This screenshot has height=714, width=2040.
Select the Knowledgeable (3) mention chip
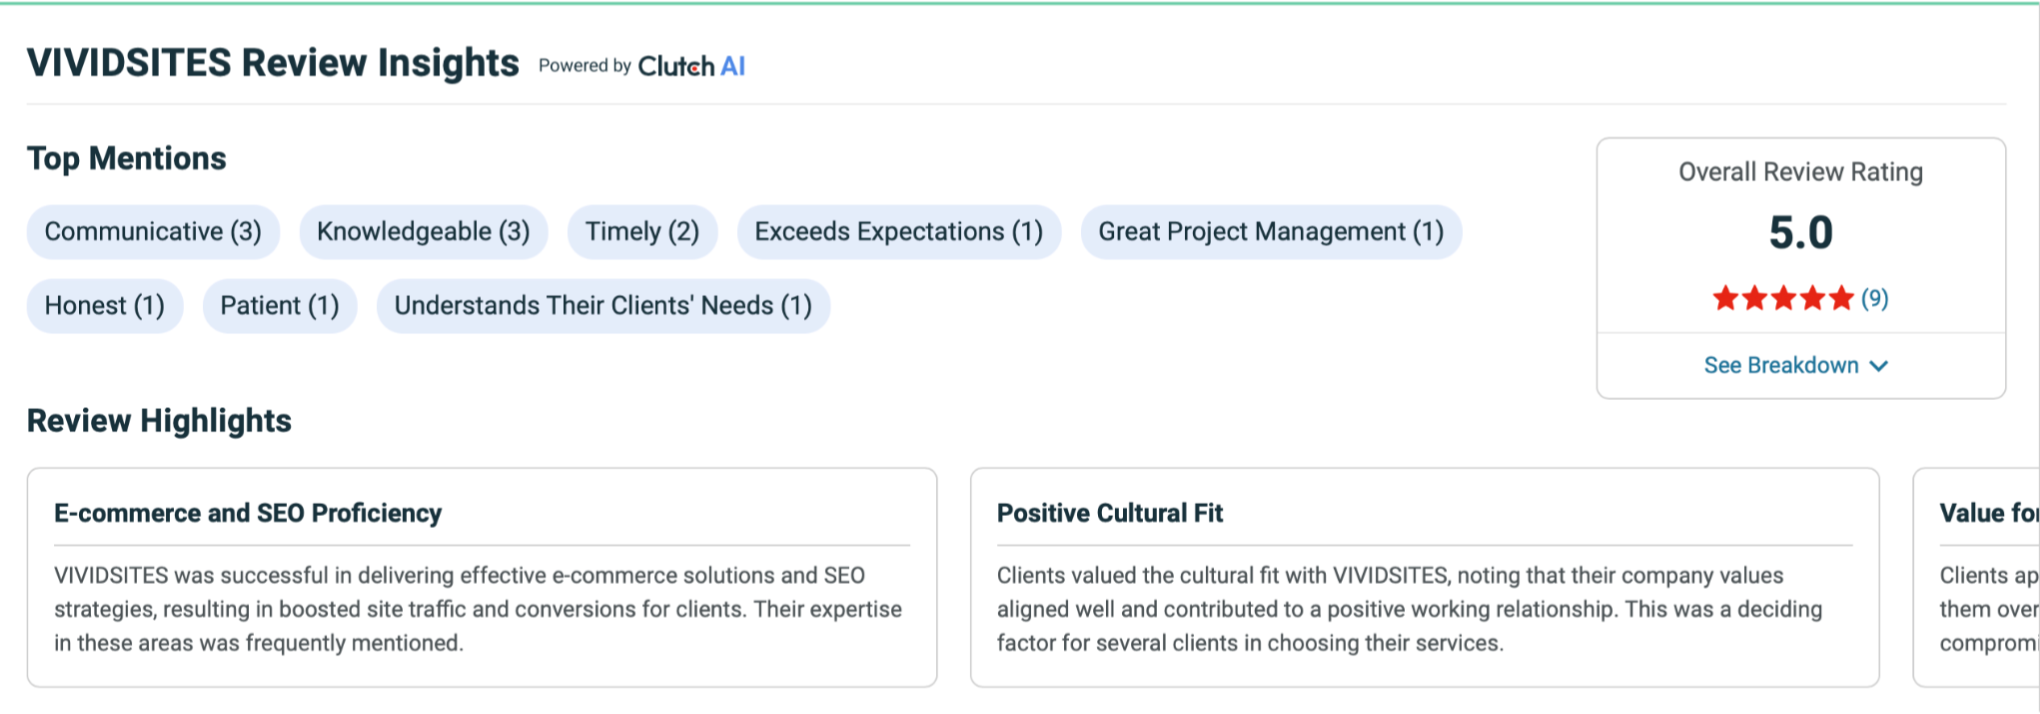(423, 232)
